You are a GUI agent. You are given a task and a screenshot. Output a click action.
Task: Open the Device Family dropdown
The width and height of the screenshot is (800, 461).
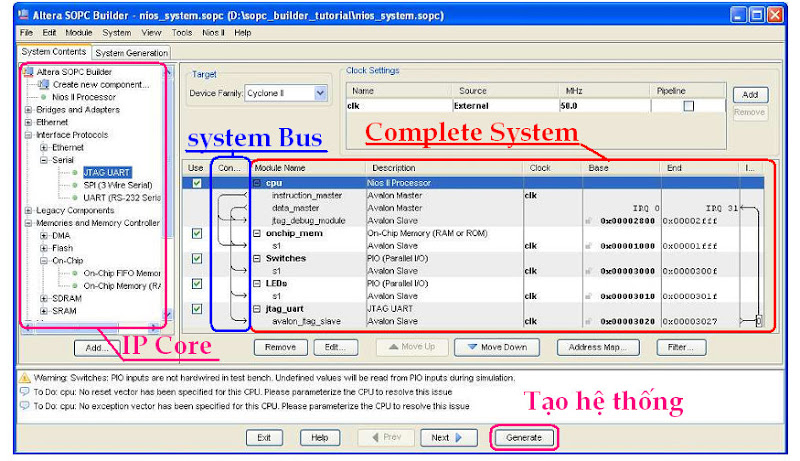click(320, 93)
